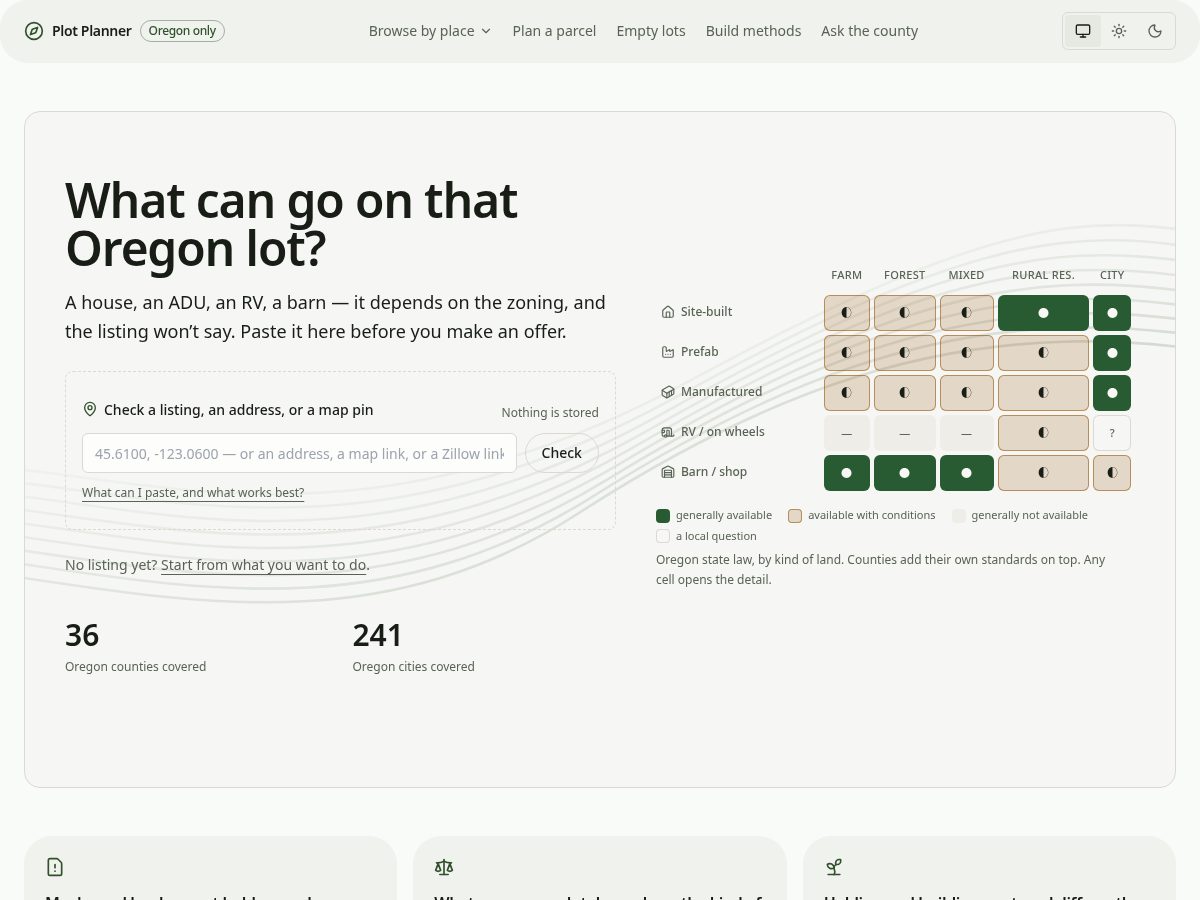Open Site-built in City cell
This screenshot has width=1200, height=900.
tap(1112, 313)
